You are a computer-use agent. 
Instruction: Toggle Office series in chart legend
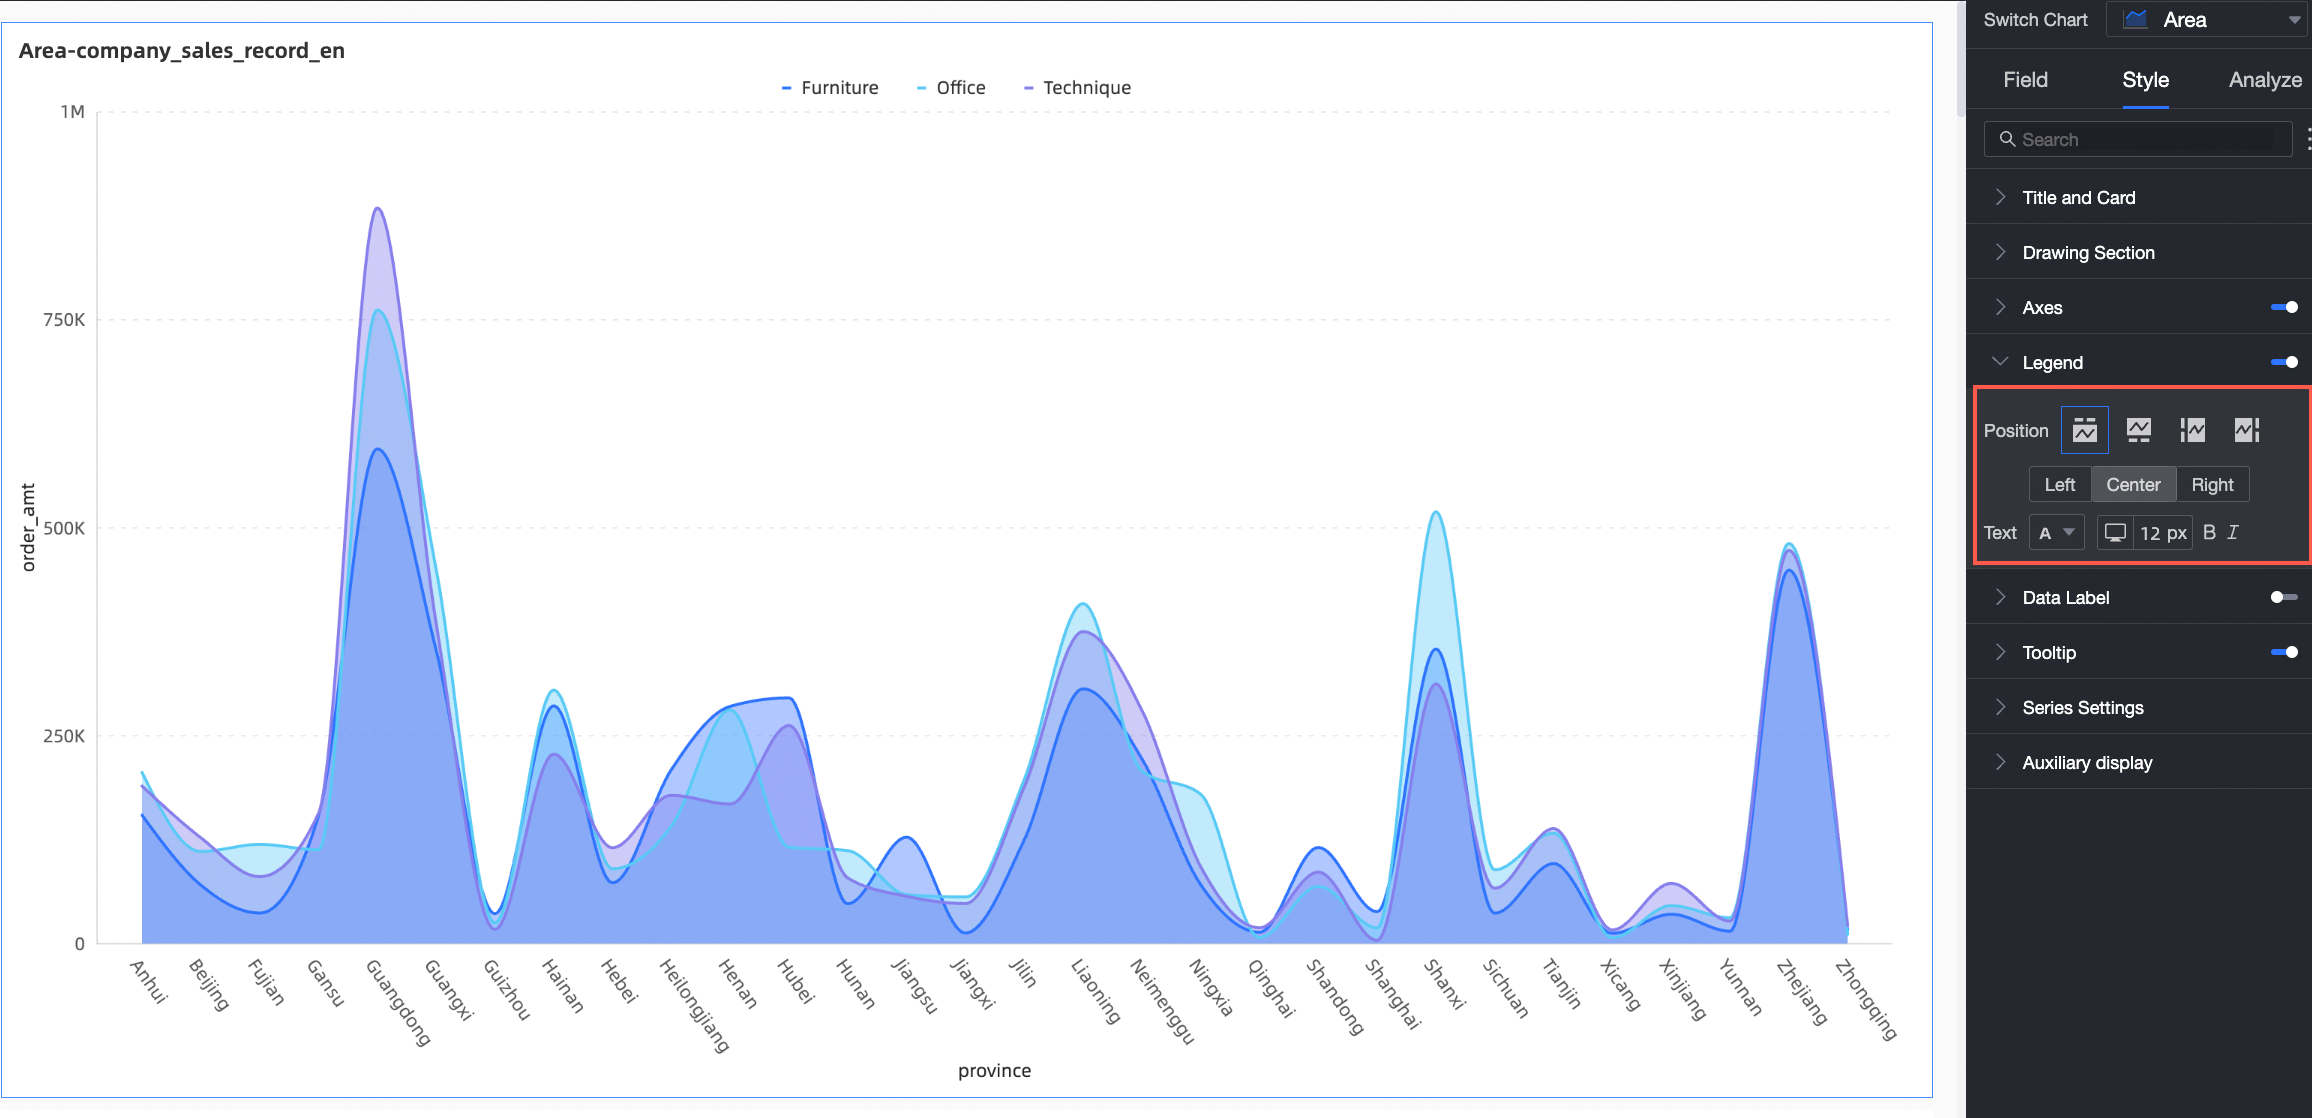(x=951, y=88)
